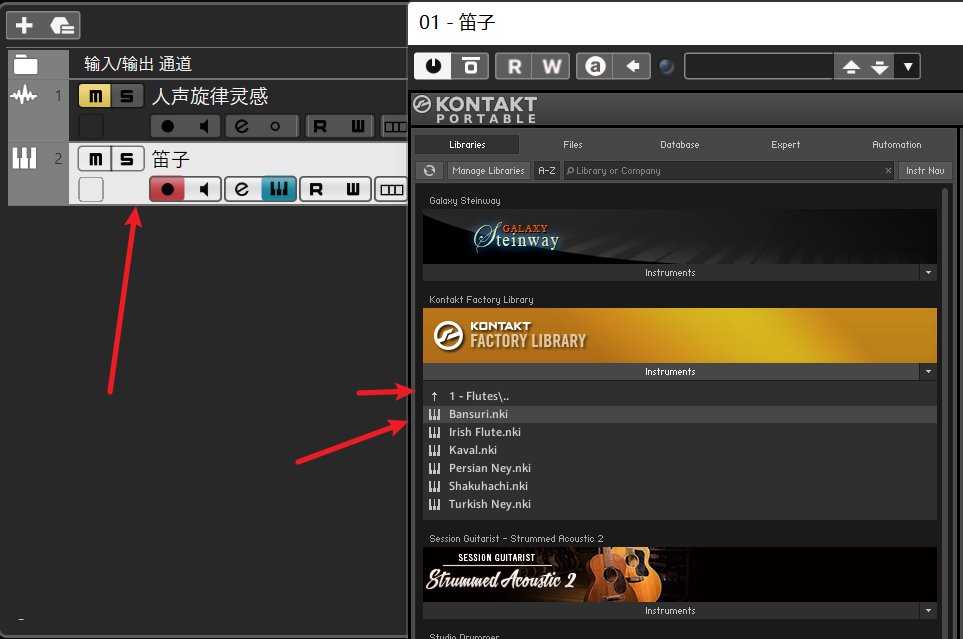
Task: Click the refresh libraries icon
Action: pos(430,170)
